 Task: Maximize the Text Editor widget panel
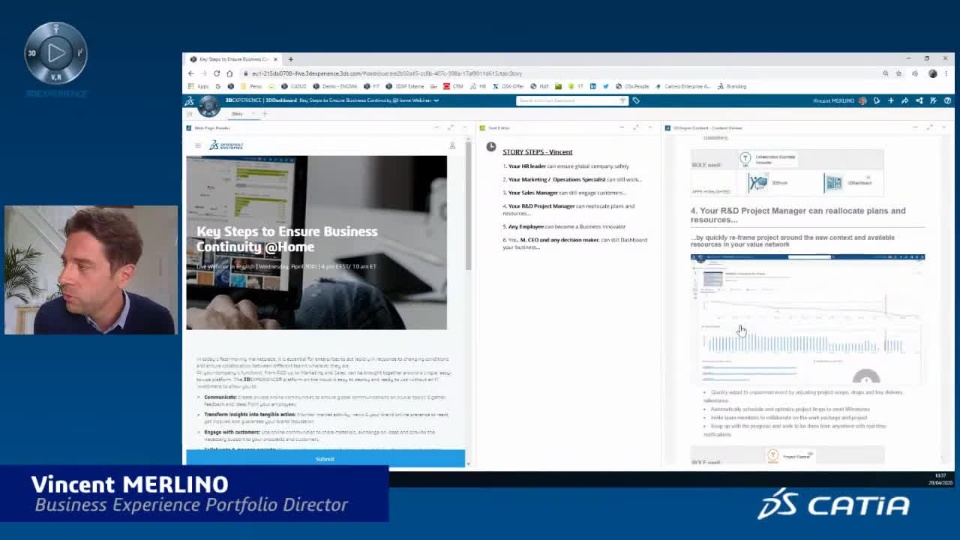click(636, 127)
